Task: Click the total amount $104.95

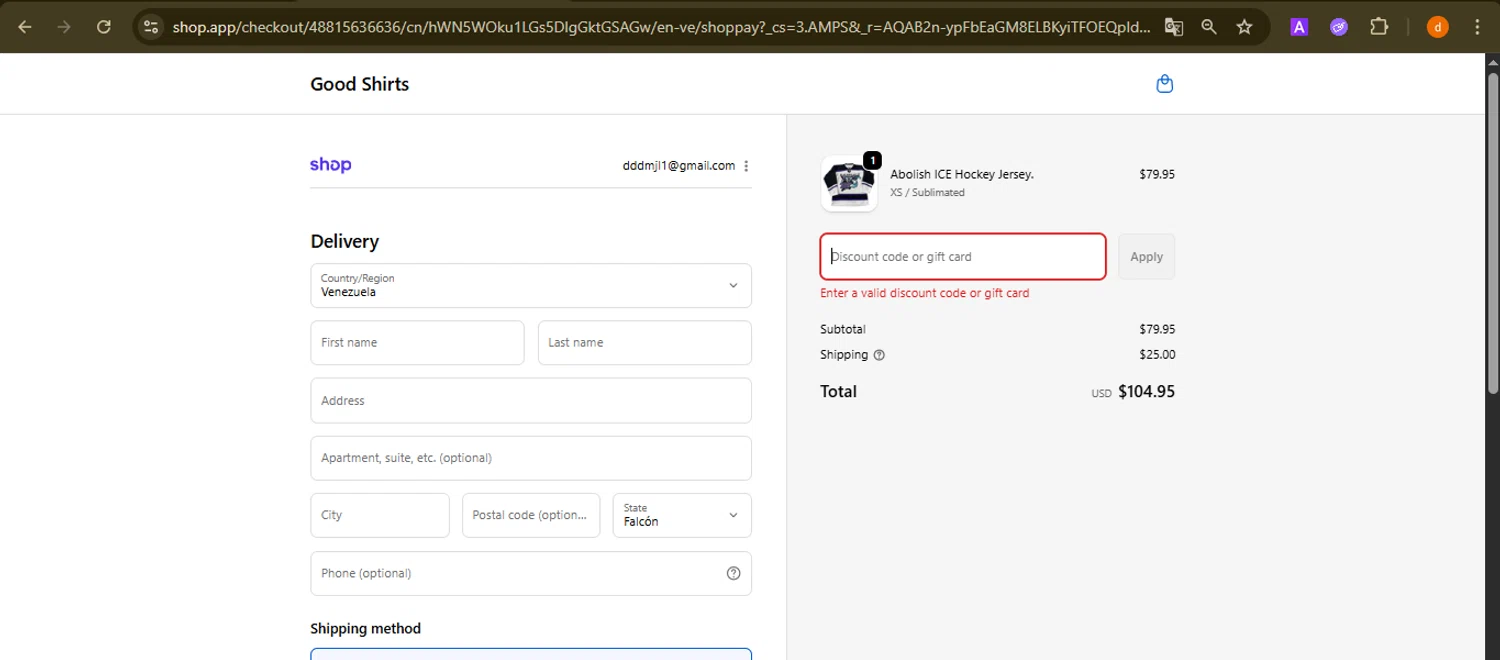Action: point(1146,392)
